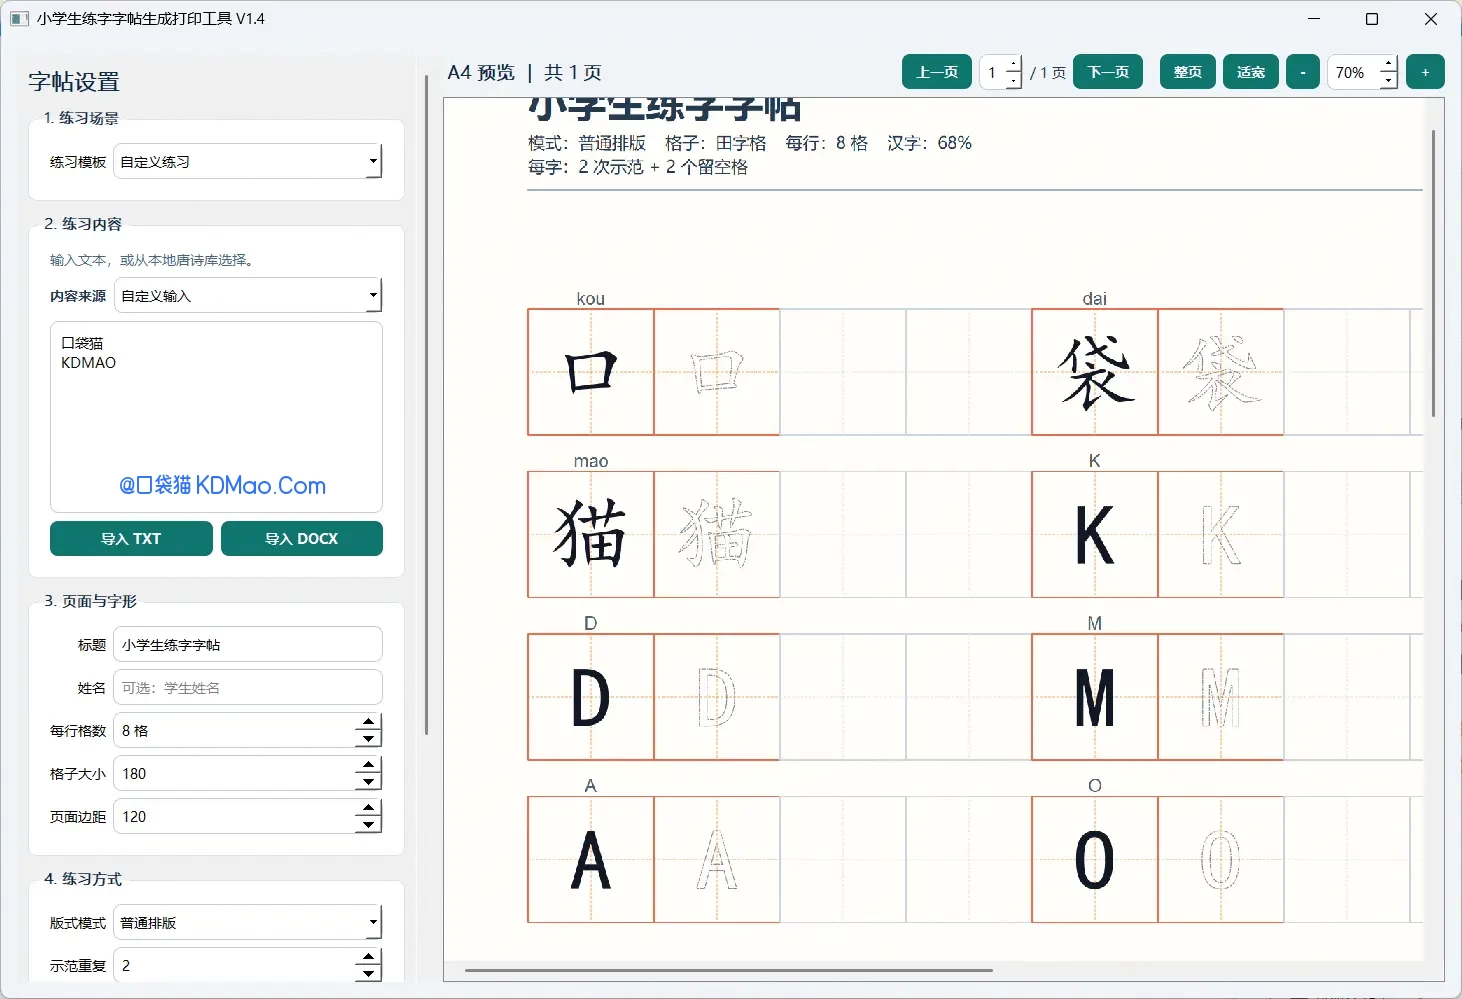Click the preview horizontal scrollbar

point(728,970)
